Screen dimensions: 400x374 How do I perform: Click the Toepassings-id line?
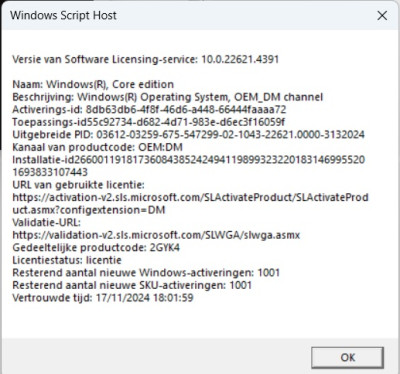[149, 122]
